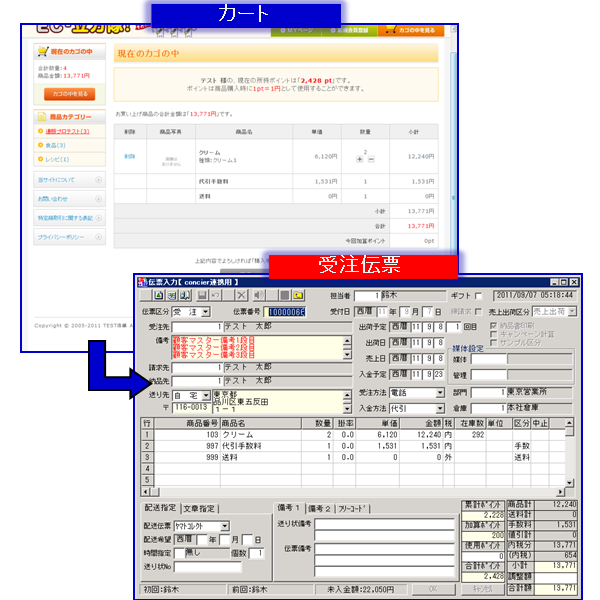
Task: Toggle the 納品書印刷 checkbox
Action: (x=494, y=326)
